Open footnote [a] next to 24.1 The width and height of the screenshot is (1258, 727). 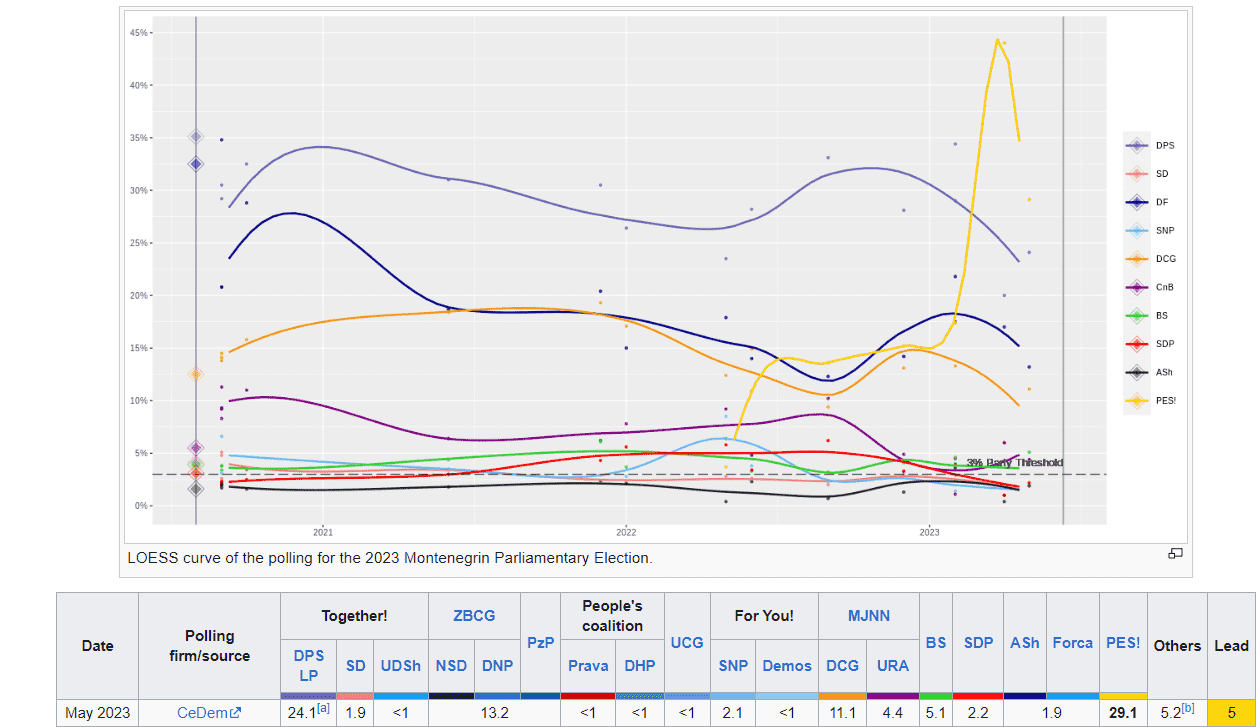[x=323, y=709]
